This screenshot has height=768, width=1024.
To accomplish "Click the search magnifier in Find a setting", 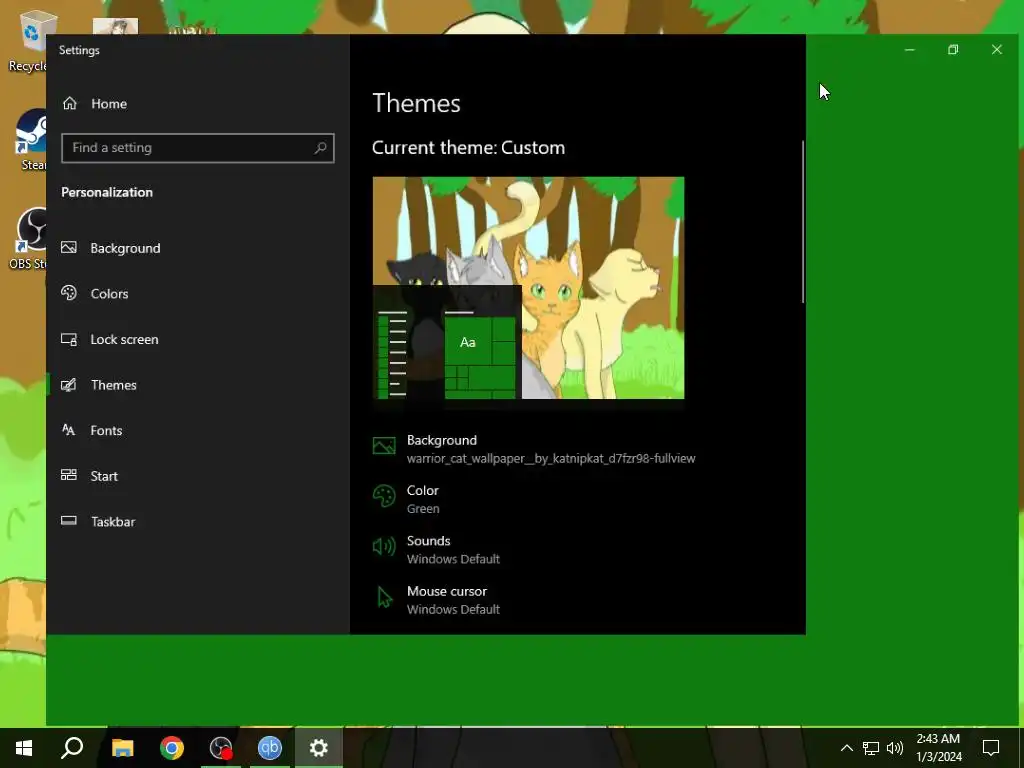I will 320,148.
